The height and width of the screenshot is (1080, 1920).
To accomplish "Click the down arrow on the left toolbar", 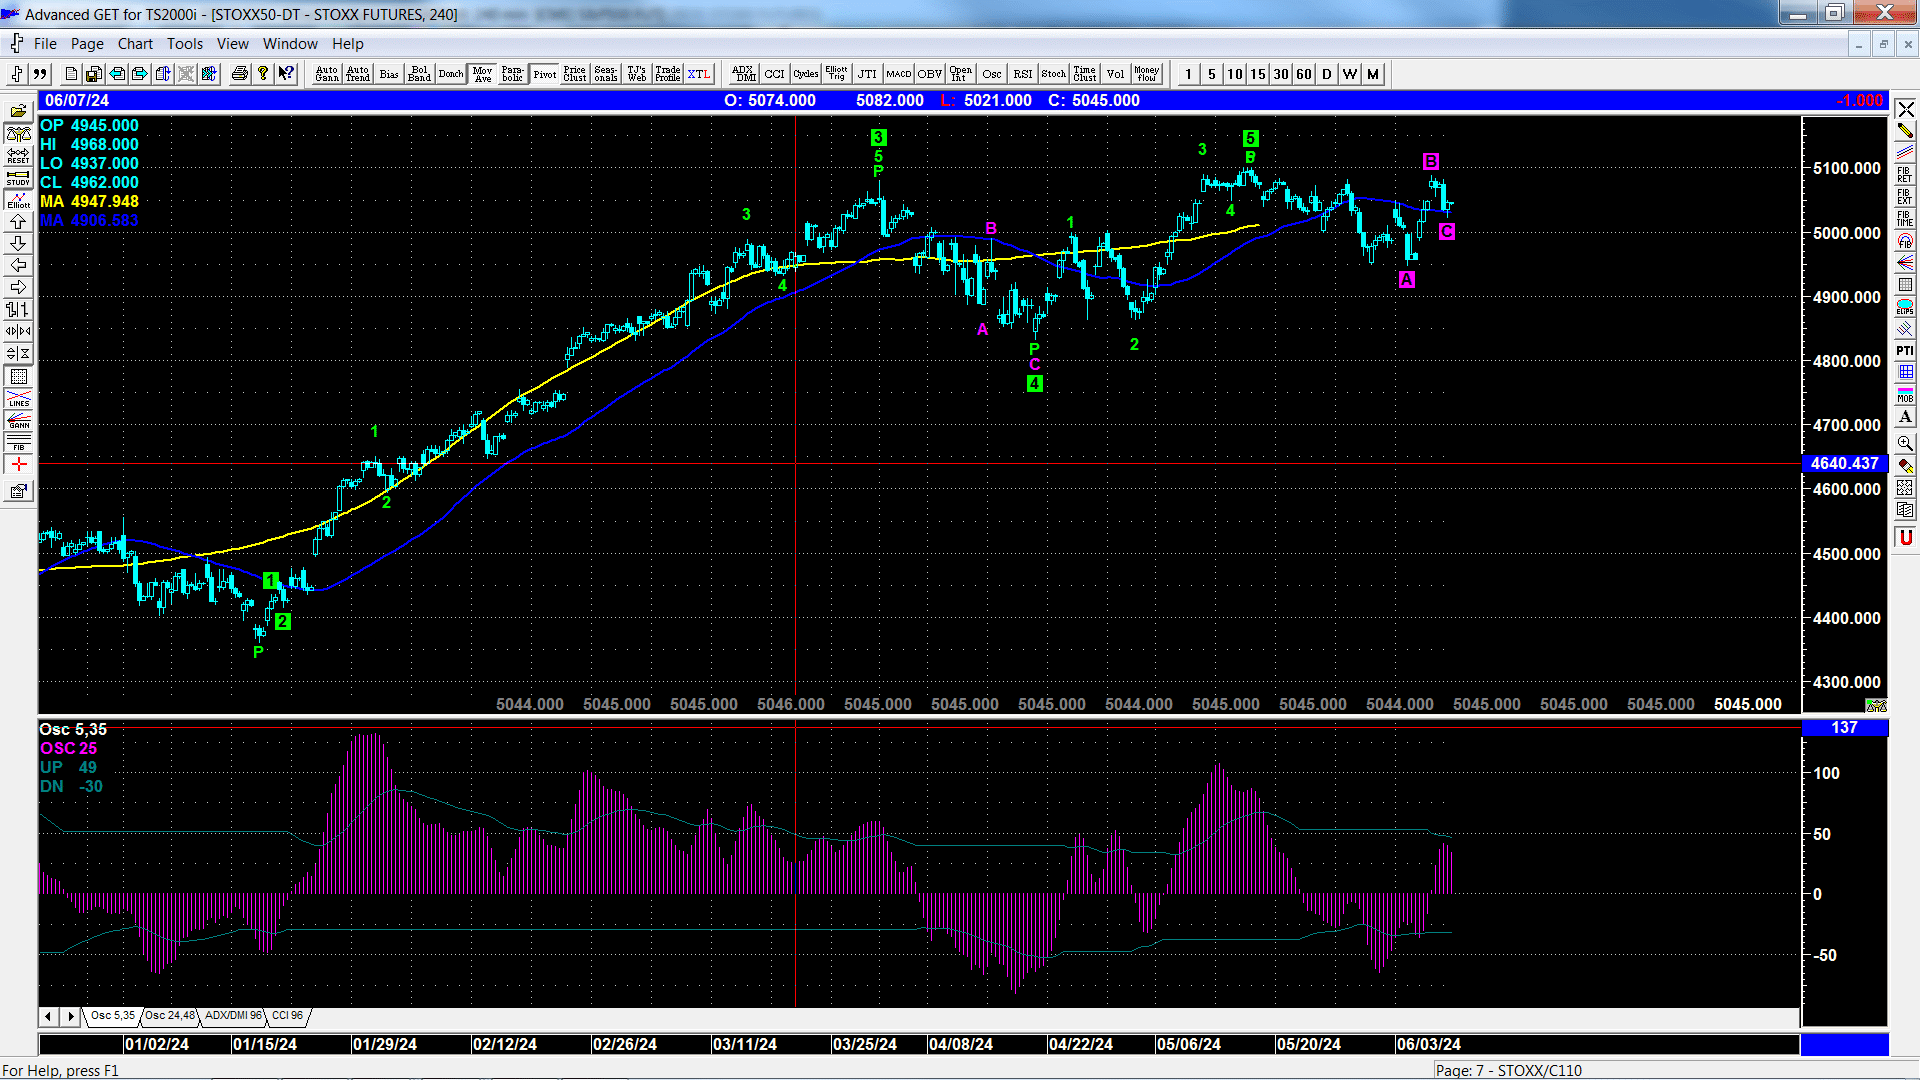I will pyautogui.click(x=18, y=243).
